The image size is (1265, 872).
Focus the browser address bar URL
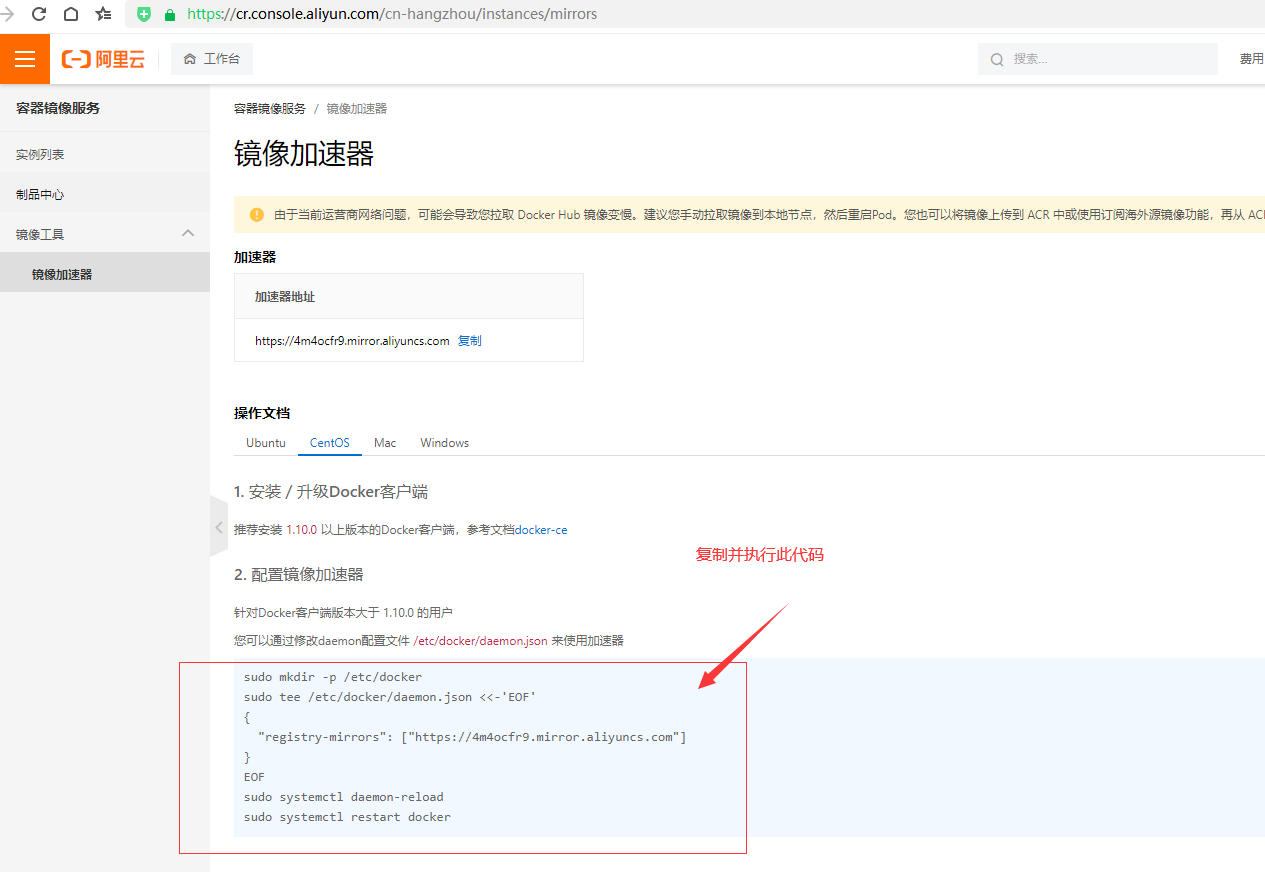click(392, 15)
